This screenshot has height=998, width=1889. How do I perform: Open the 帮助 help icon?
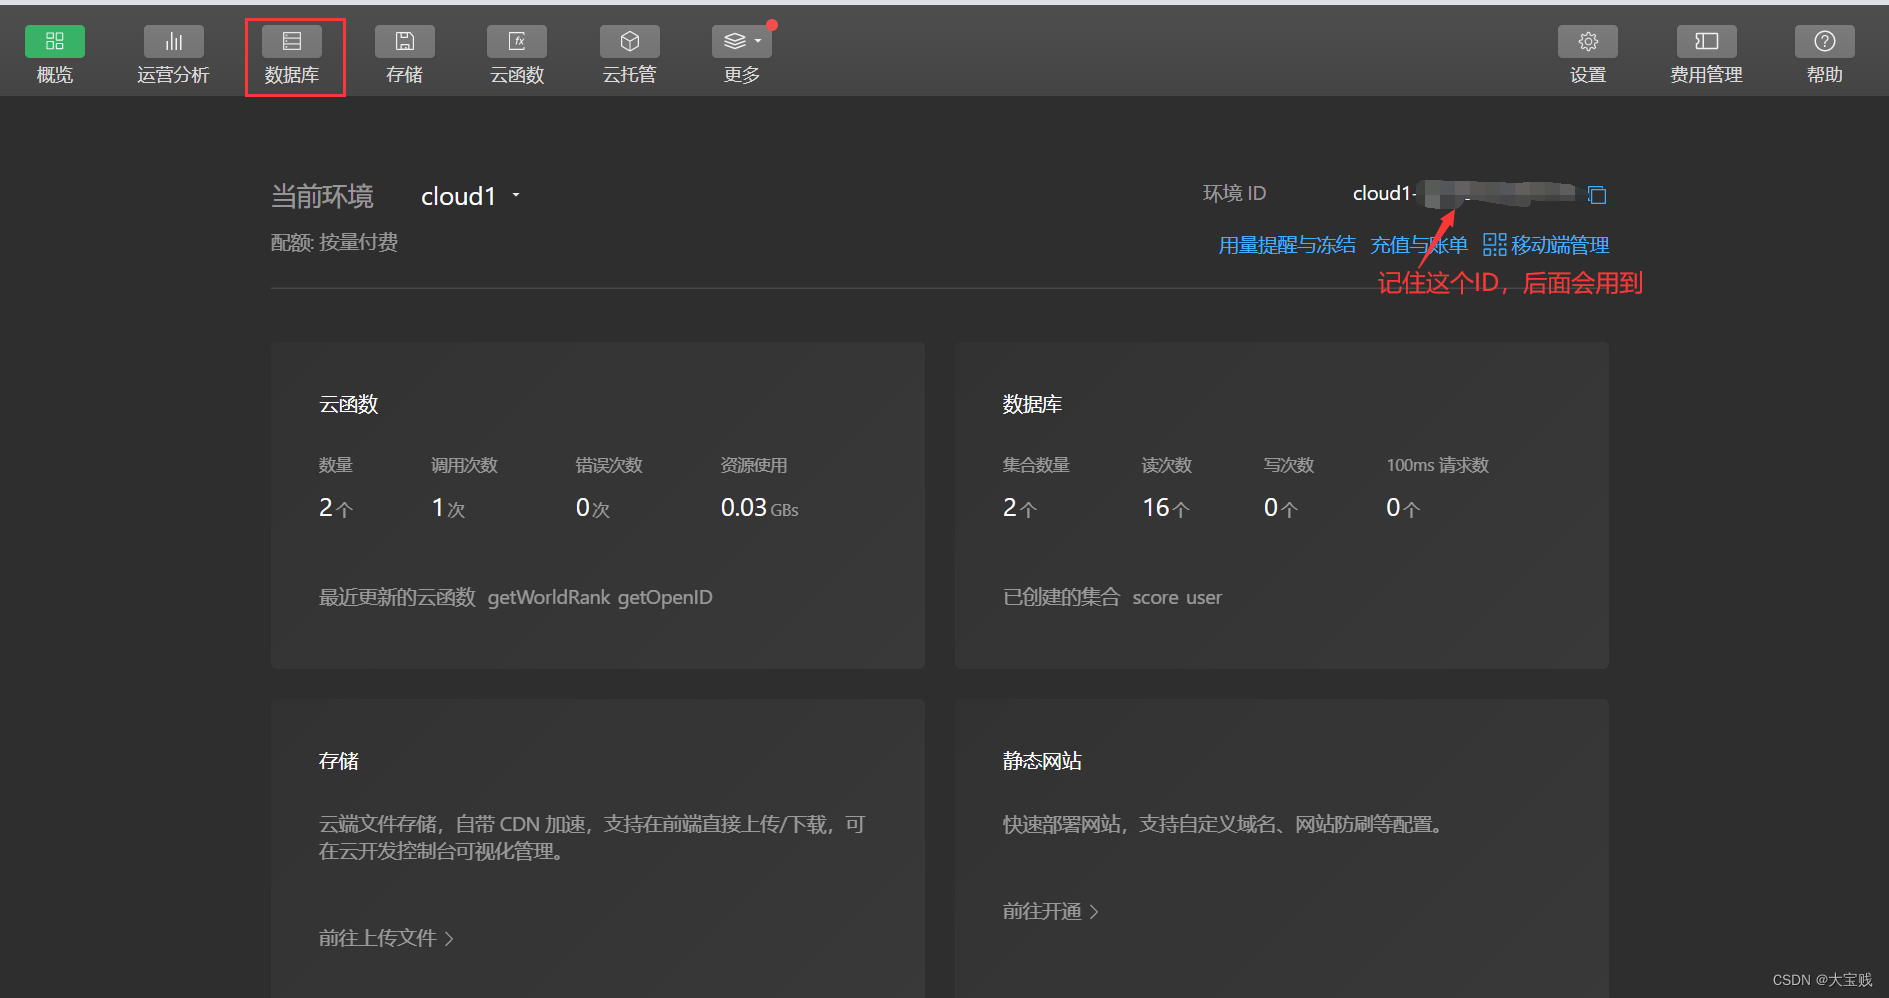1824,42
